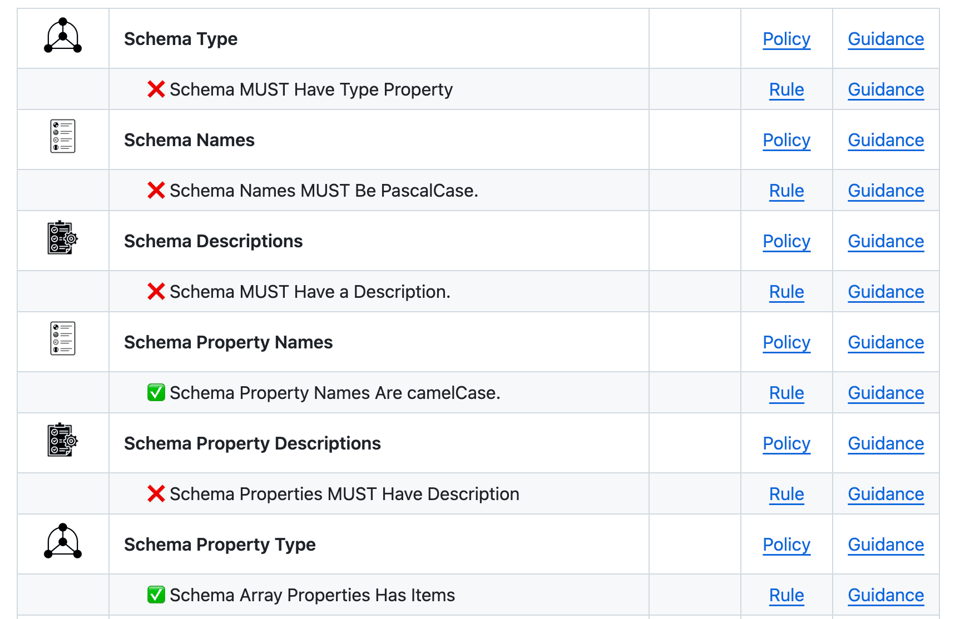960x619 pixels.
Task: Click red X beside Schema MUST Have Type Property
Action: [156, 89]
